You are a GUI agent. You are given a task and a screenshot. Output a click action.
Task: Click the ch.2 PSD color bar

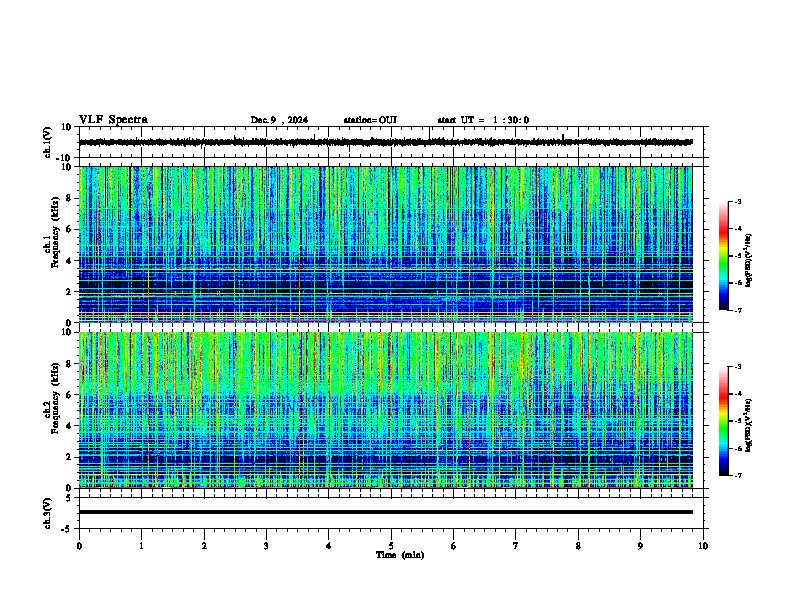(724, 421)
